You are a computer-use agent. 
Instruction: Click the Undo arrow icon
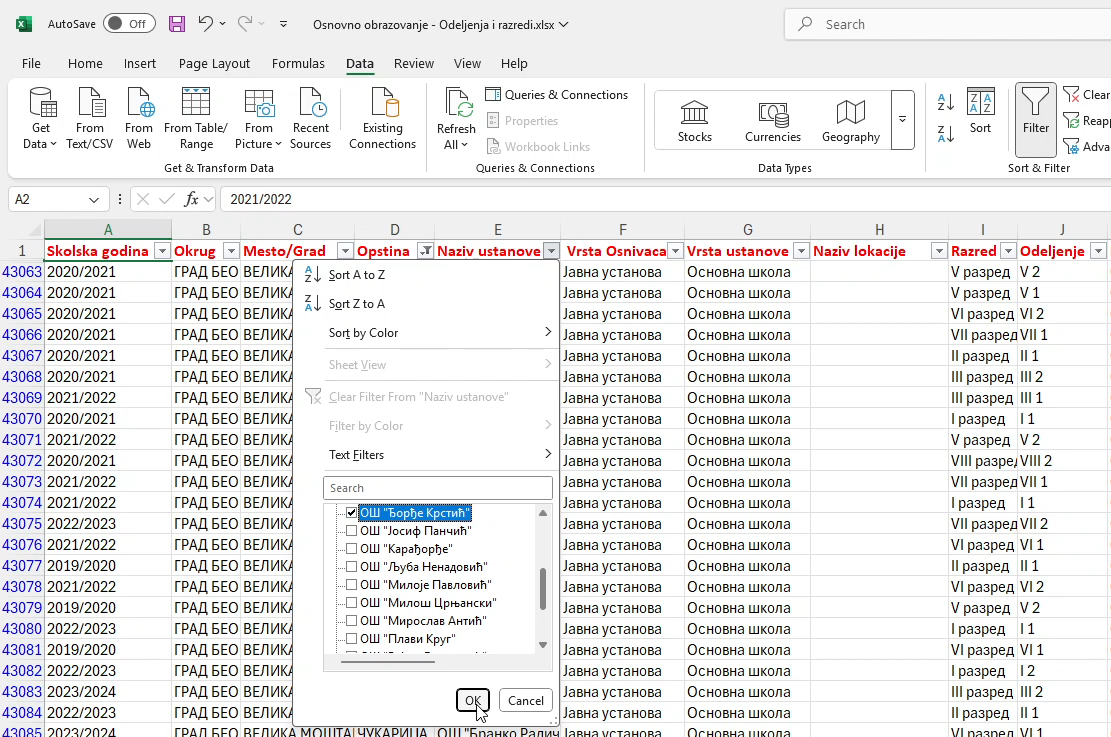click(205, 23)
